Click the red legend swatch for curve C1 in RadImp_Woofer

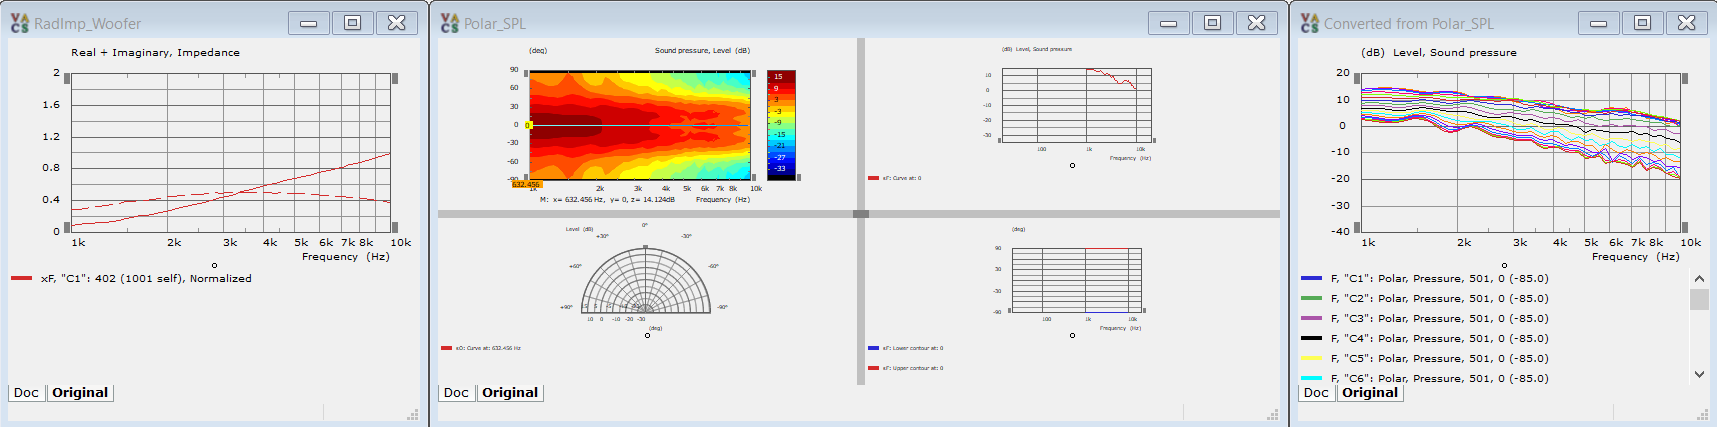(x=22, y=279)
